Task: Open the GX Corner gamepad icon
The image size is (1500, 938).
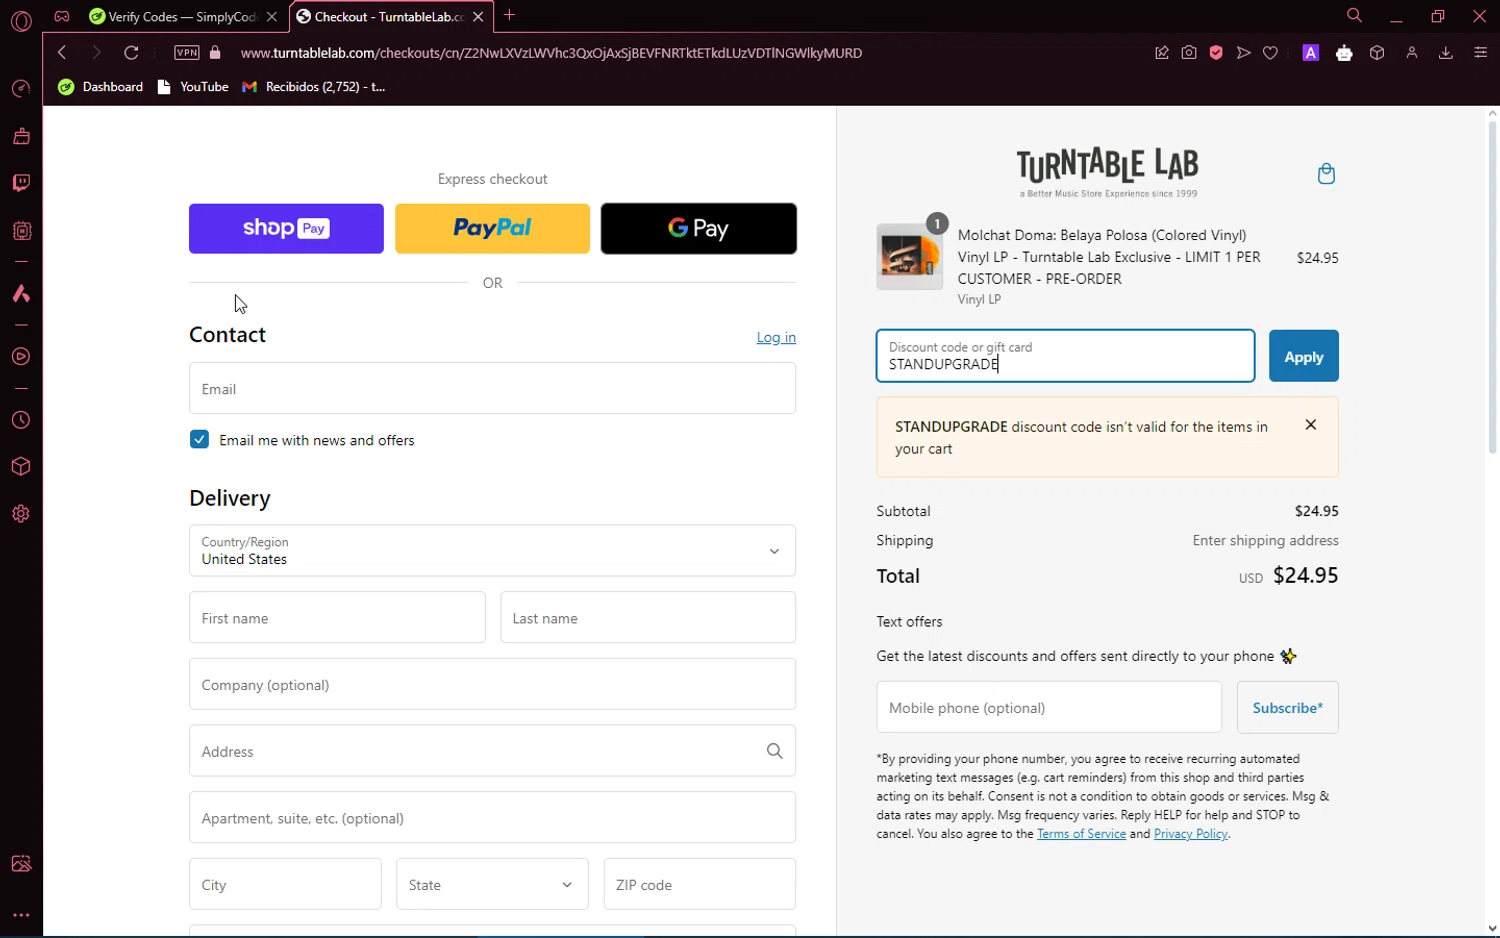Action: (62, 16)
